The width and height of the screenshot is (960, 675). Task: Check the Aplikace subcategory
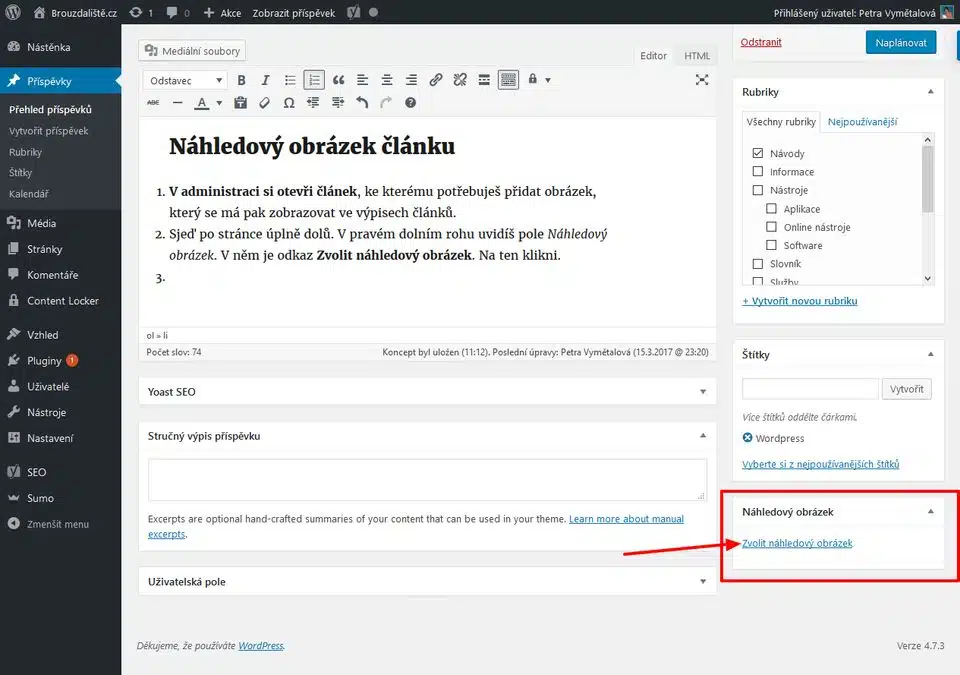pyautogui.click(x=771, y=208)
